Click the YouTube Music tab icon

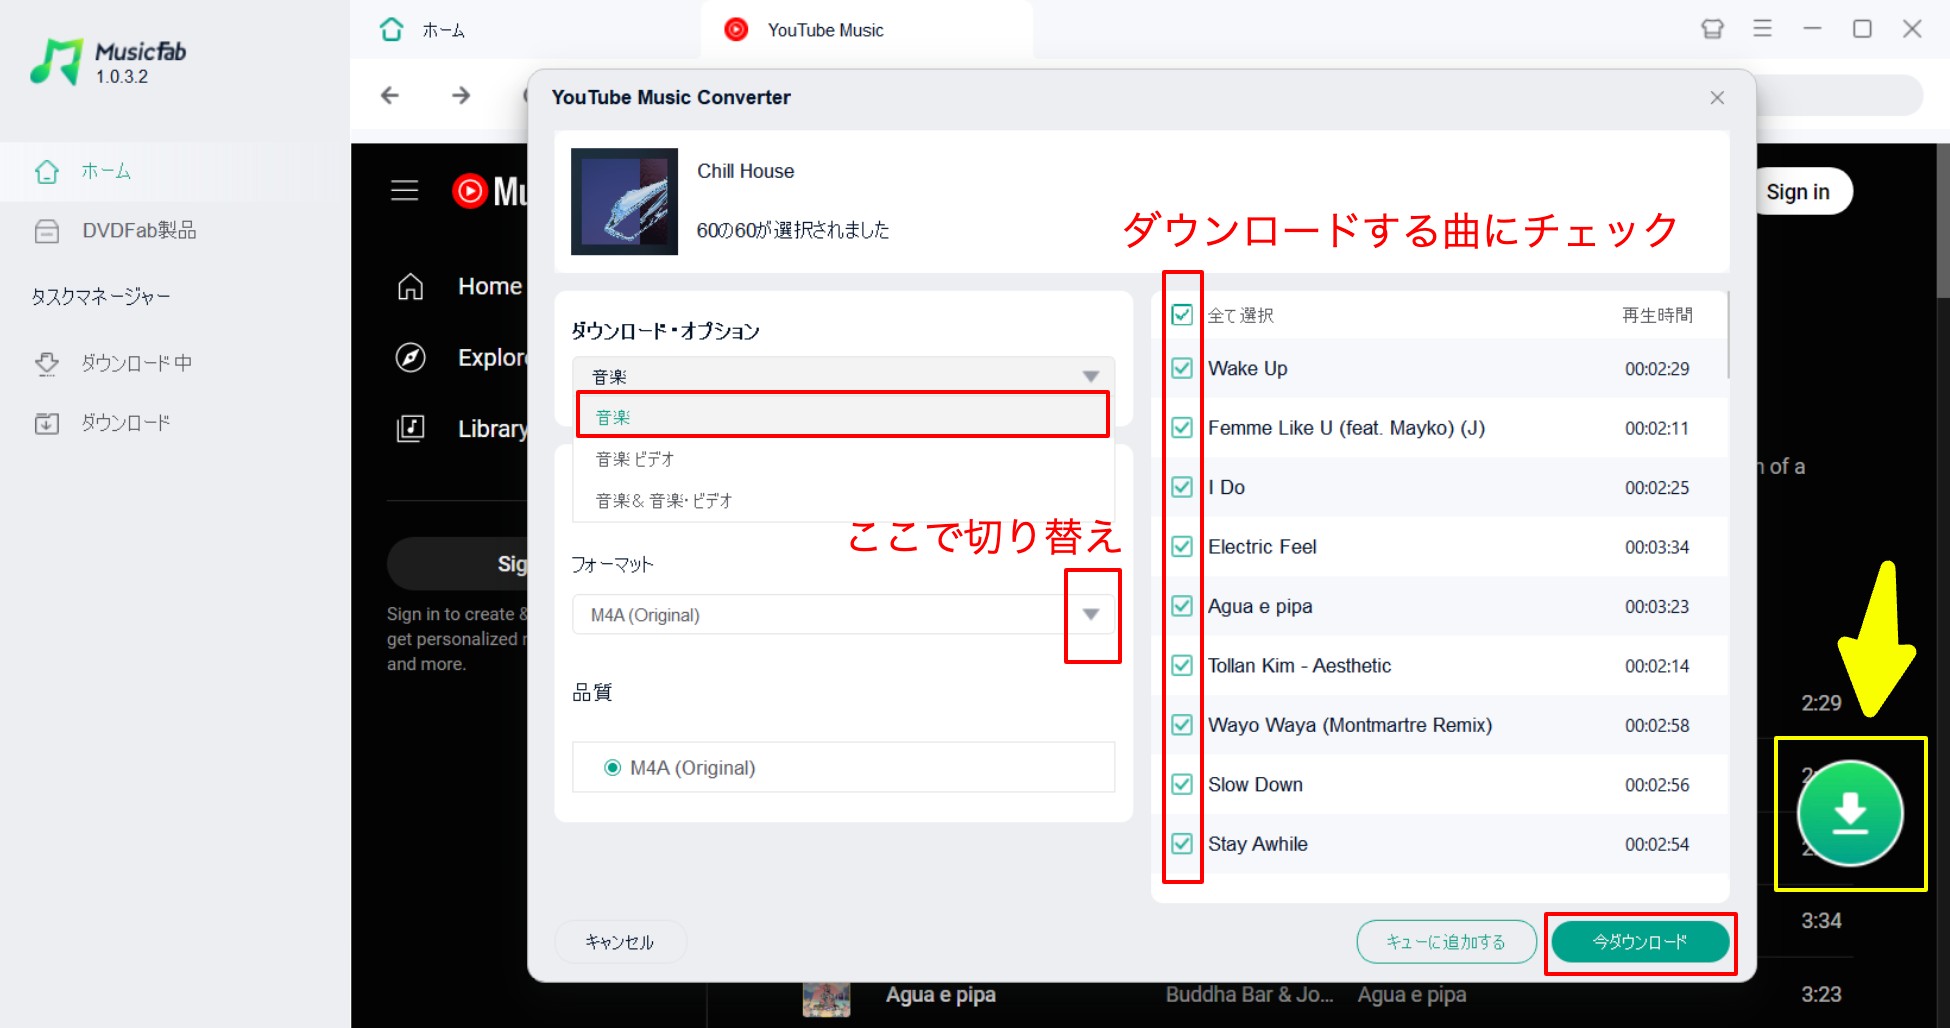736,30
